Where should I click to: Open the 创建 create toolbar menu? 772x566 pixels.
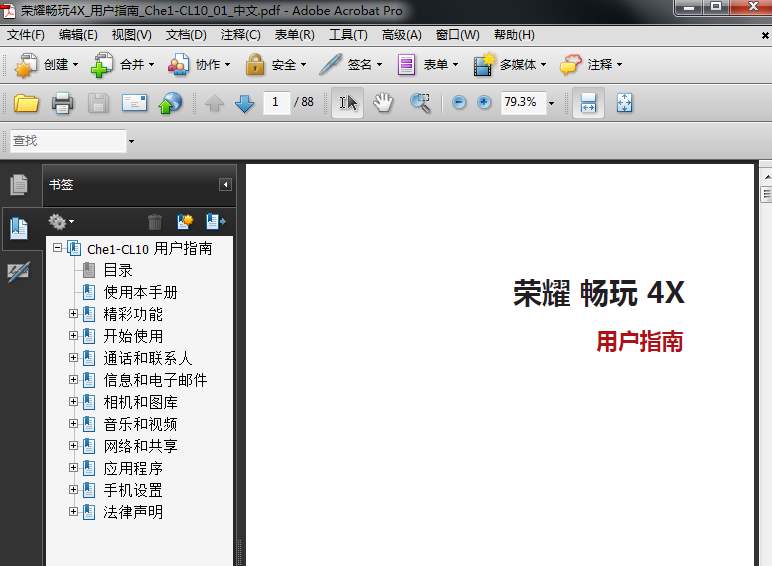(47, 64)
